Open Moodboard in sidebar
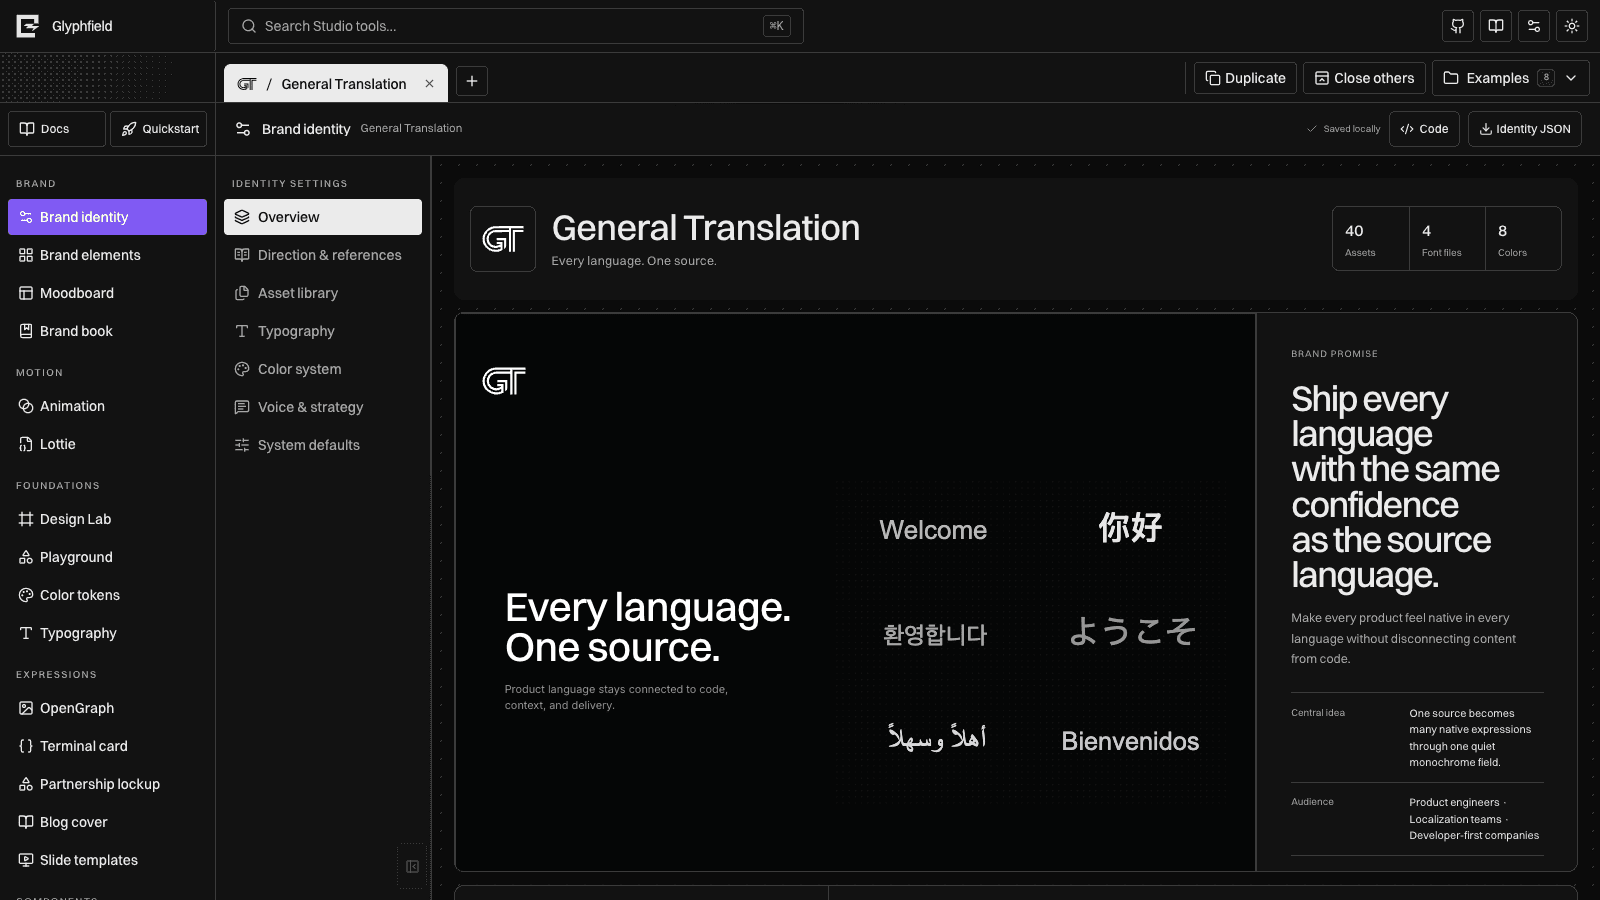Viewport: 1600px width, 900px height. click(x=107, y=293)
